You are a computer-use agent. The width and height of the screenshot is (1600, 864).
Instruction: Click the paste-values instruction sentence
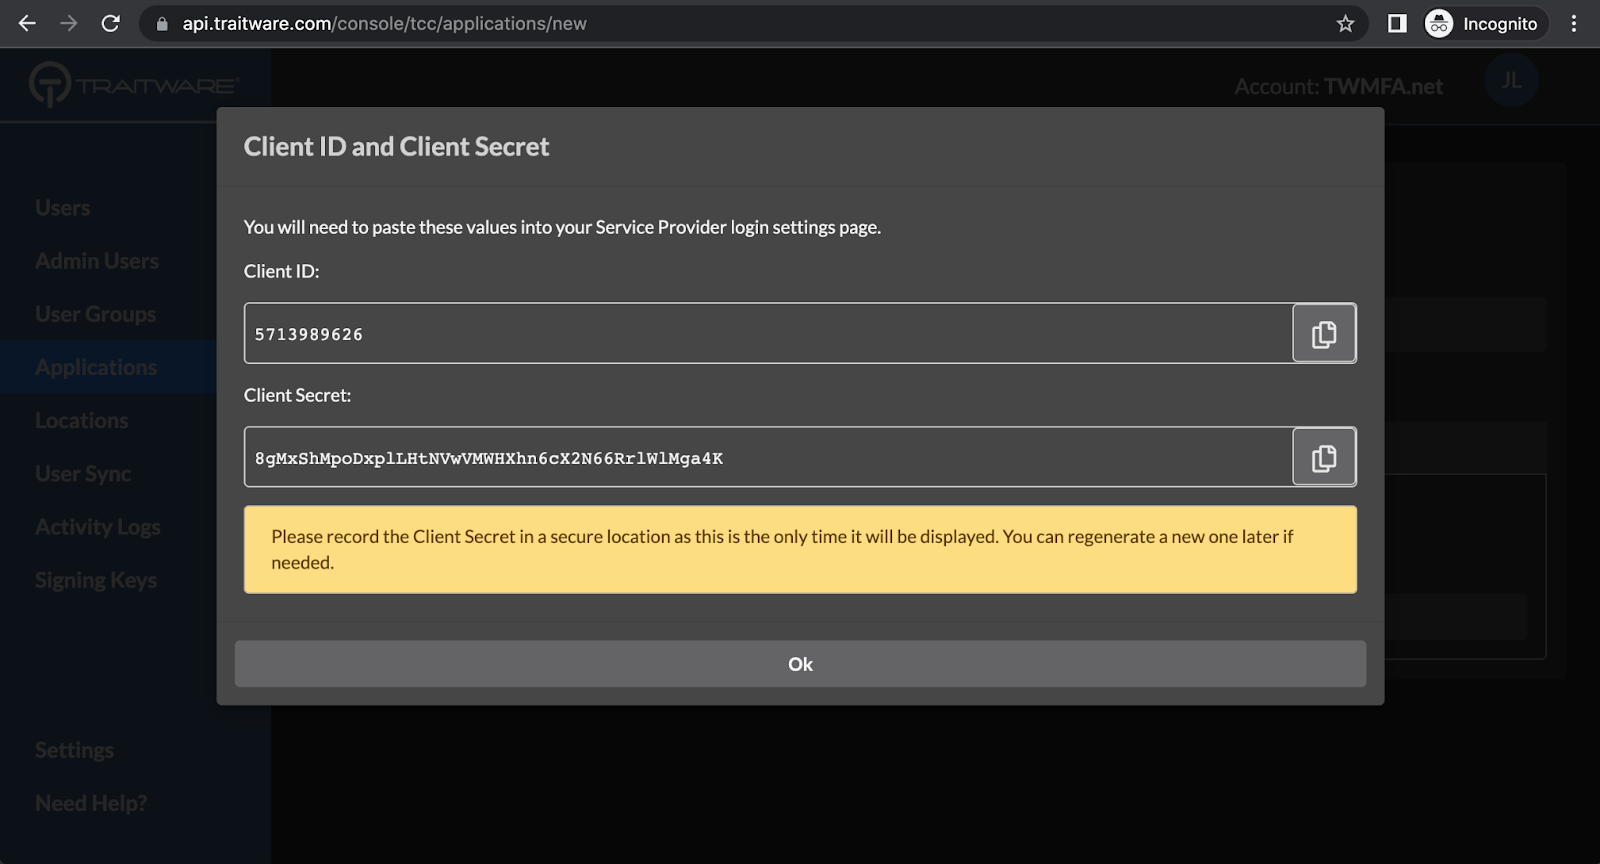[x=562, y=227]
